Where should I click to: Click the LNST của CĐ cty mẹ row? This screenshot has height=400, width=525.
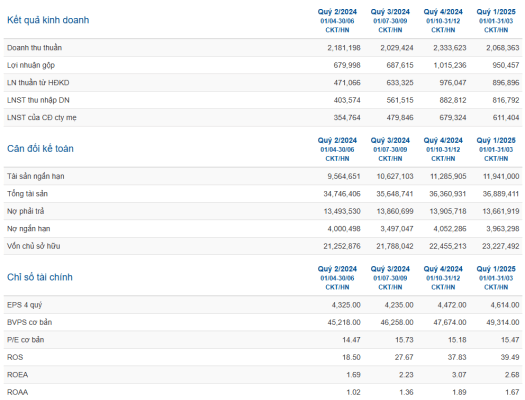click(263, 117)
